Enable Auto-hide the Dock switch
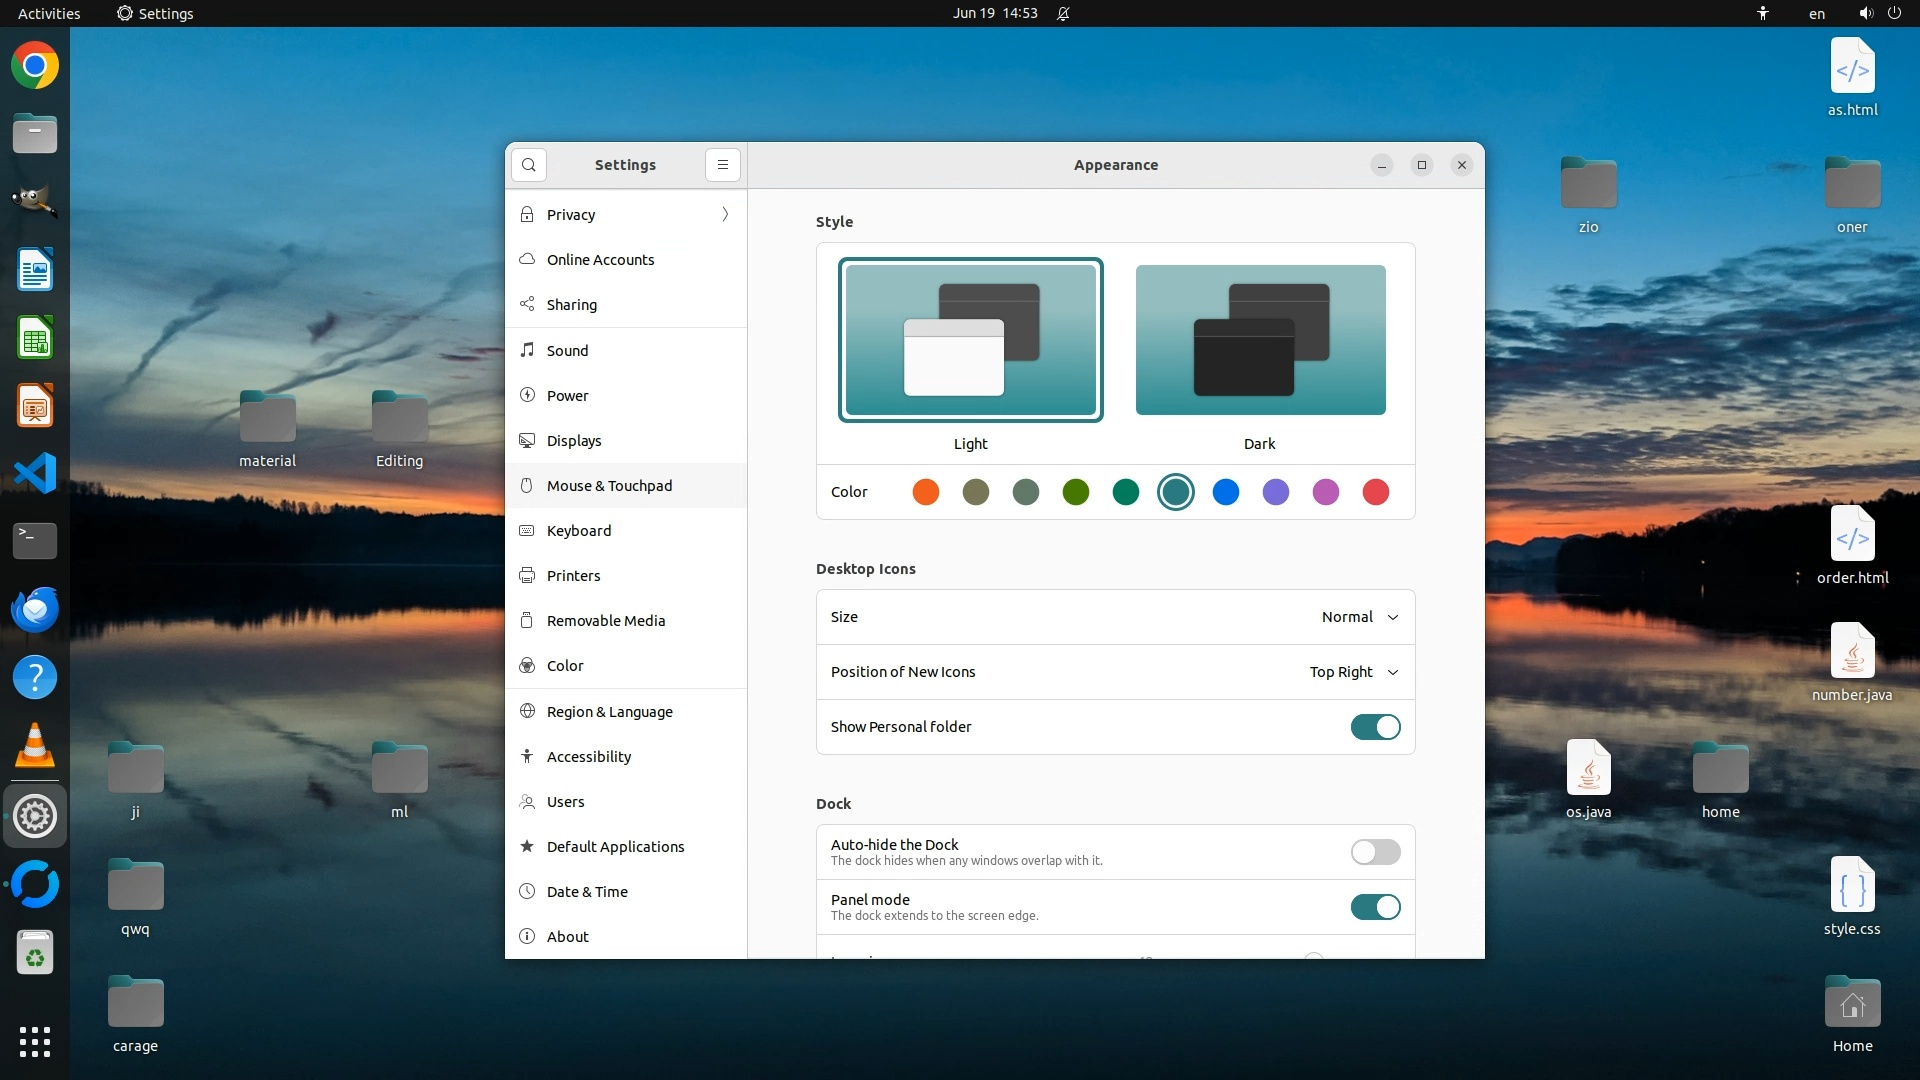 coord(1375,852)
